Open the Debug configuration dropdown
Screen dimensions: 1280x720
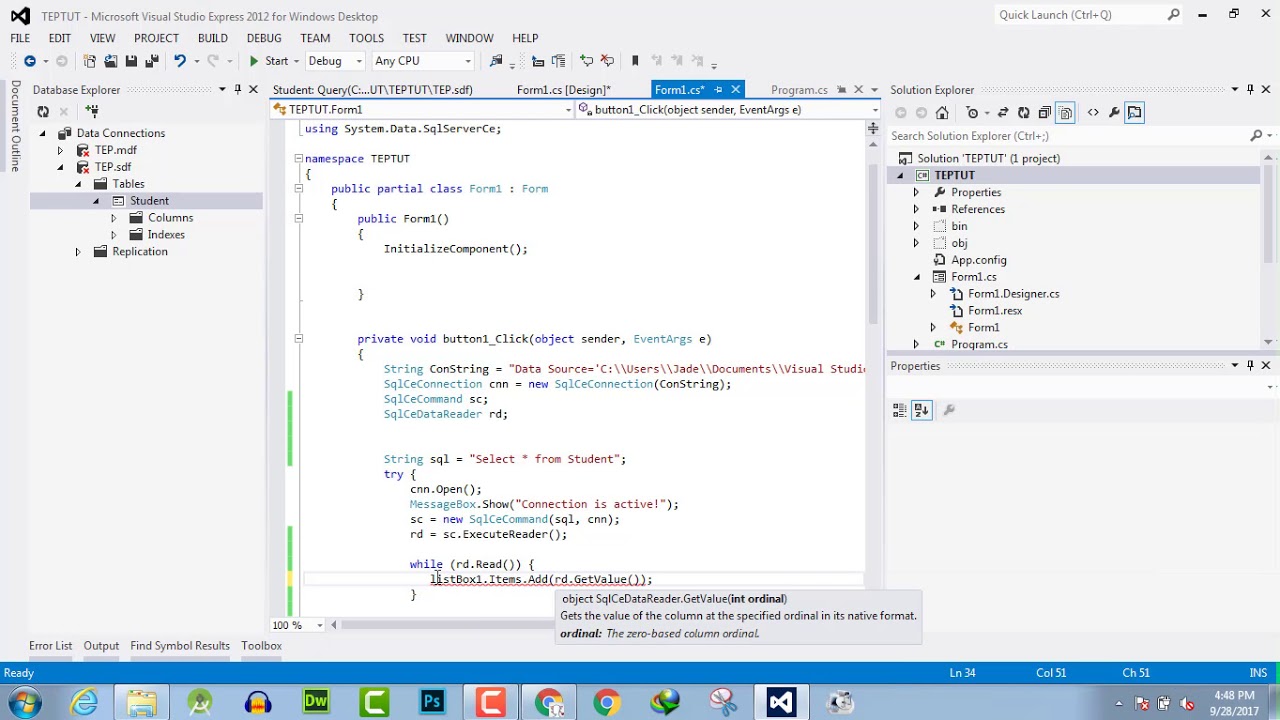point(359,61)
